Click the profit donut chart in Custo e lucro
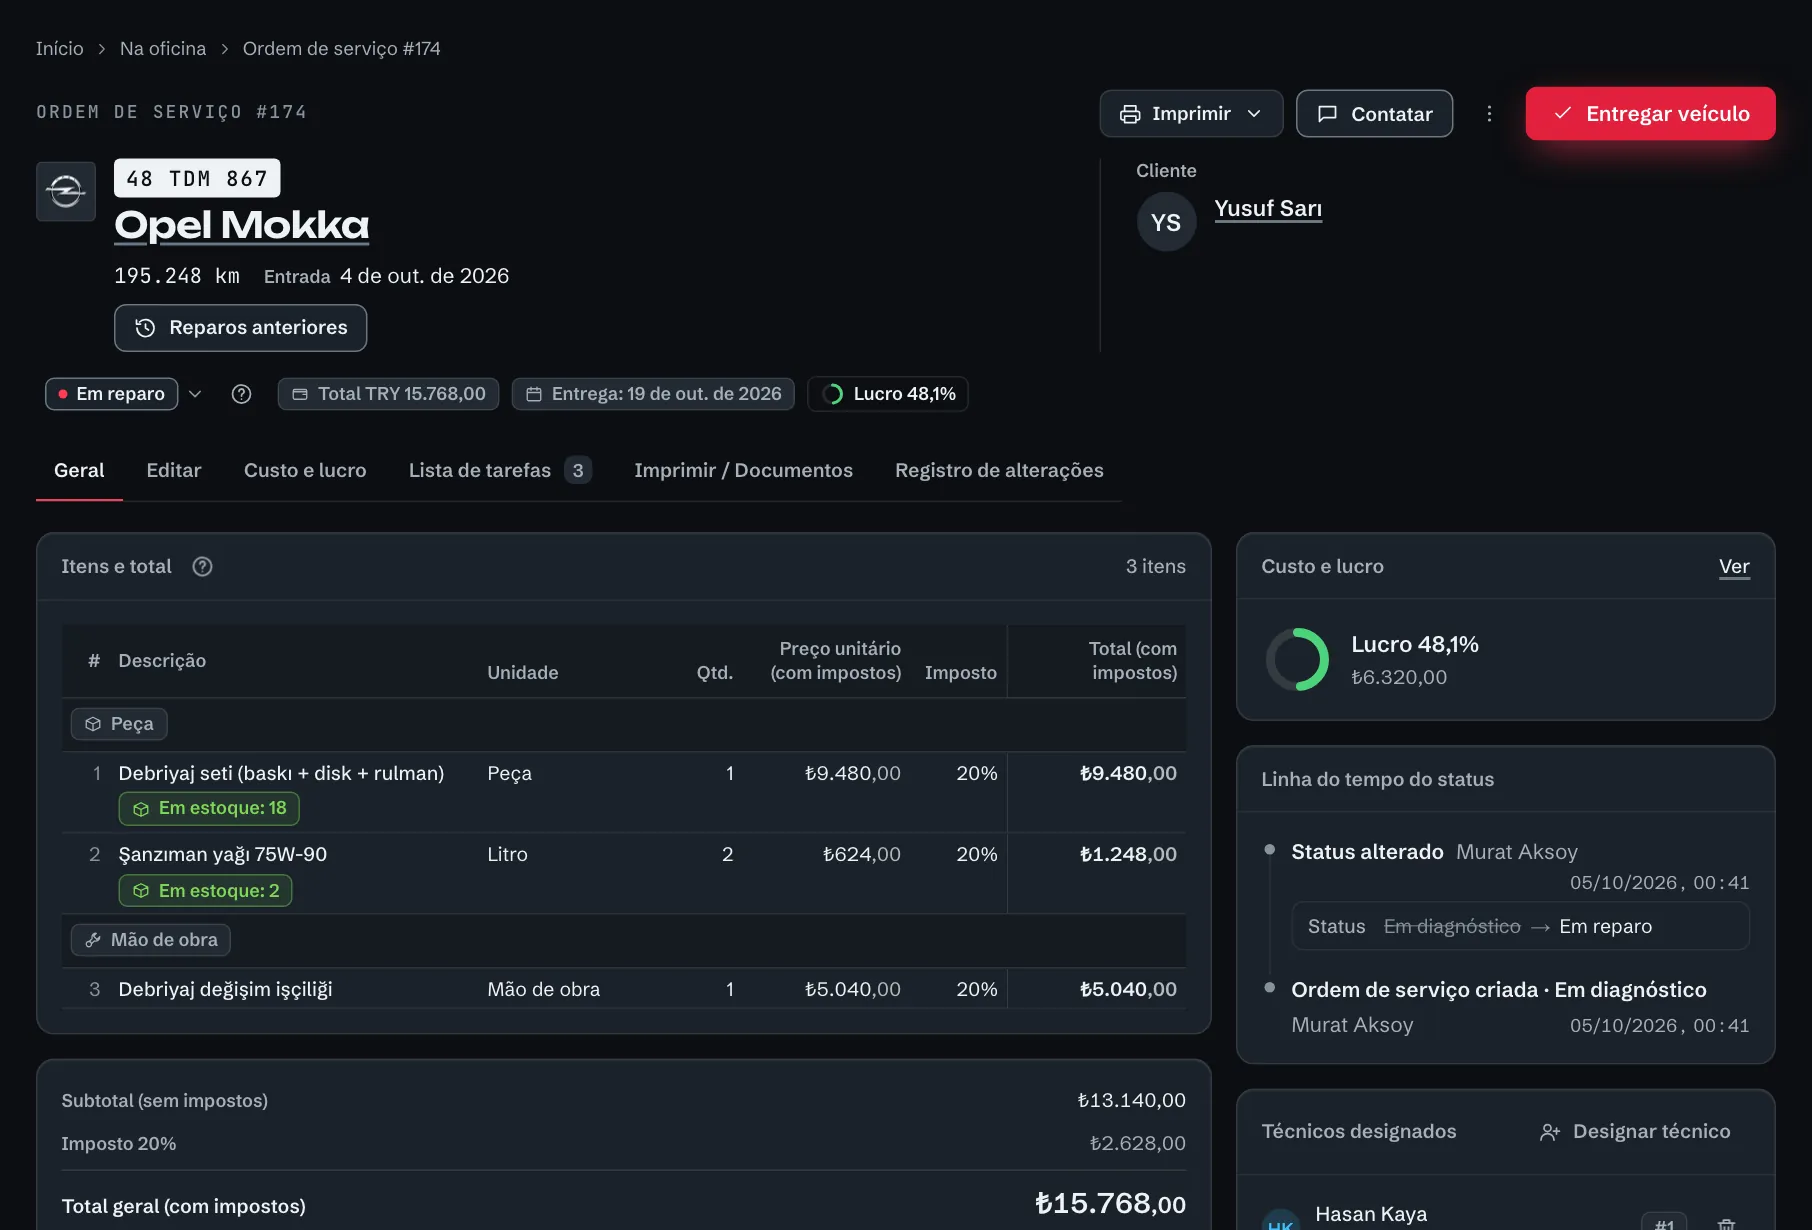Screen dimensions: 1812x1230 [x=1297, y=660]
